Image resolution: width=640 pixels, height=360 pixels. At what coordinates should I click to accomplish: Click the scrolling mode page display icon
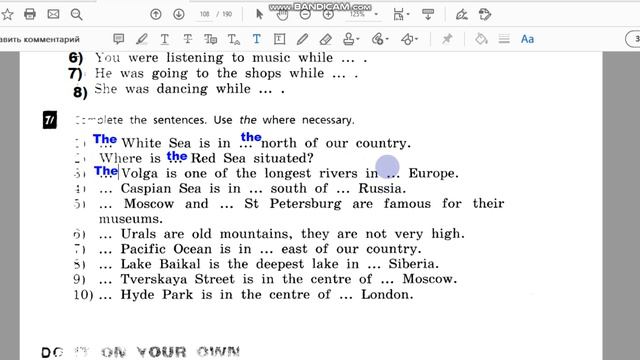428,15
